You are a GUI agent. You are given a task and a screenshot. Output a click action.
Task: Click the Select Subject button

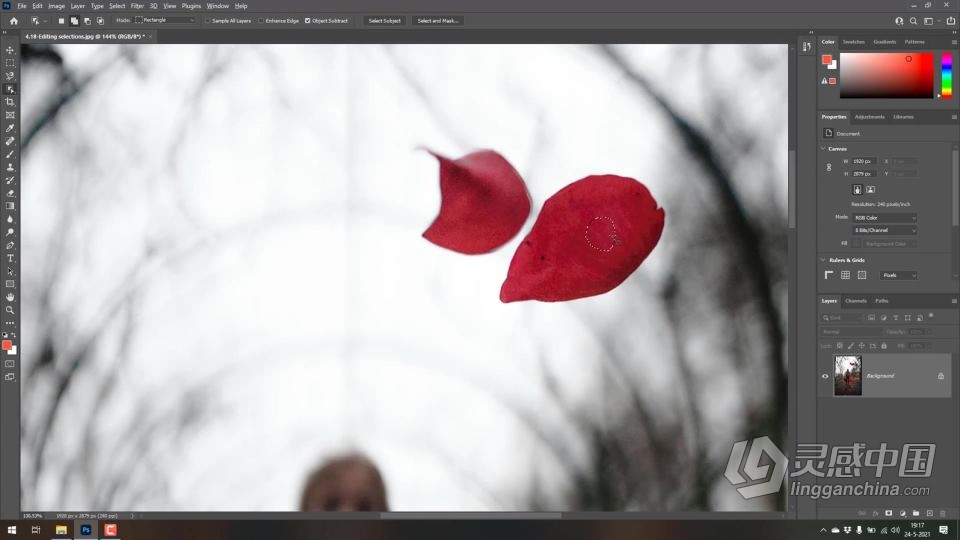(x=384, y=21)
